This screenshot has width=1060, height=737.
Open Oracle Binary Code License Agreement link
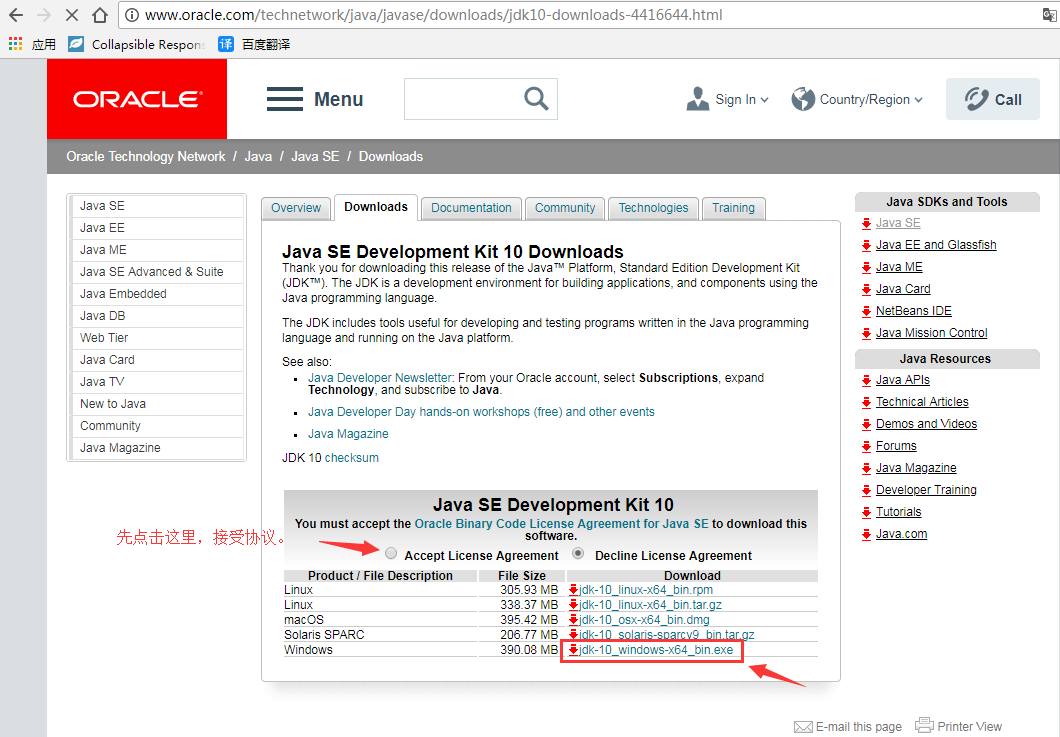coord(561,524)
